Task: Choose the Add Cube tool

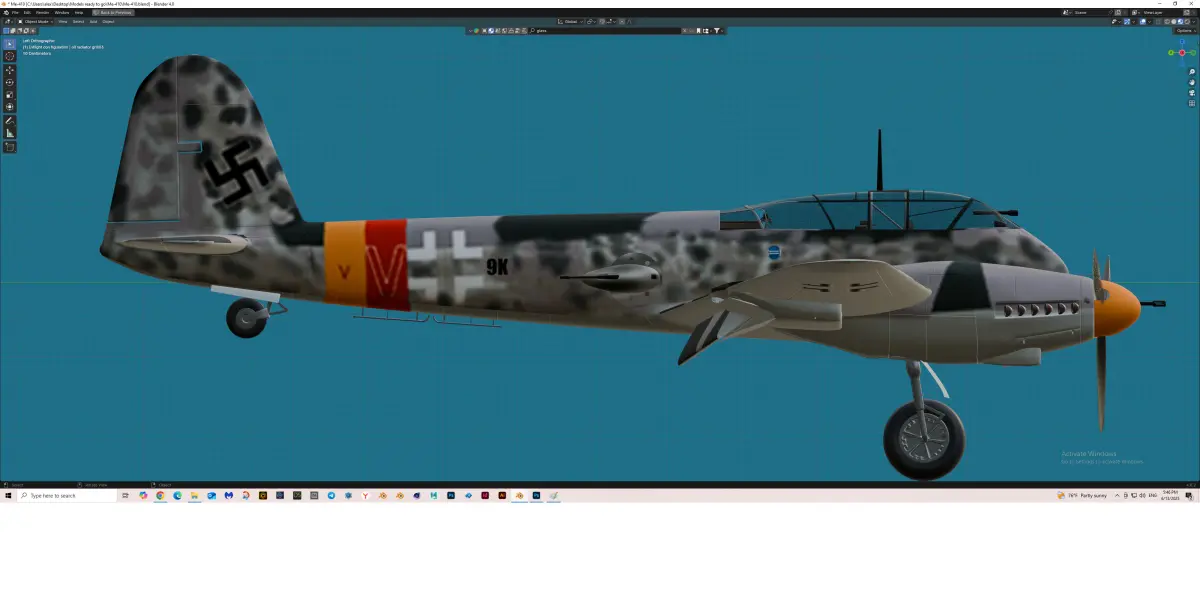Action: [10, 146]
